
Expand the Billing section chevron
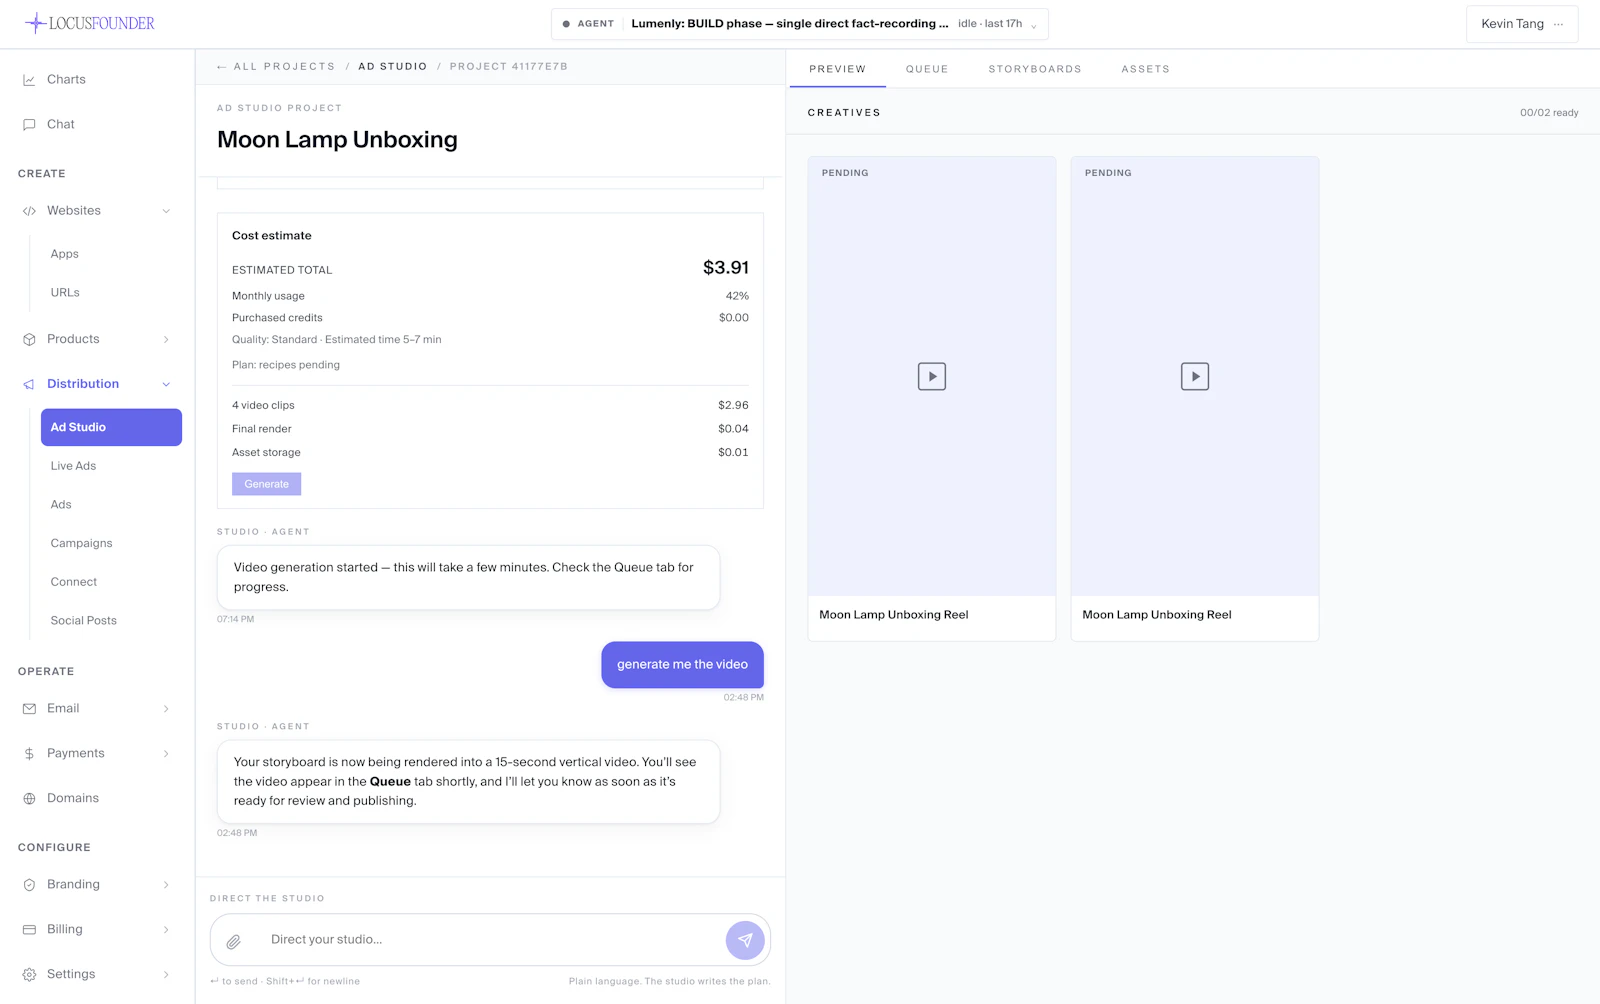tap(166, 930)
